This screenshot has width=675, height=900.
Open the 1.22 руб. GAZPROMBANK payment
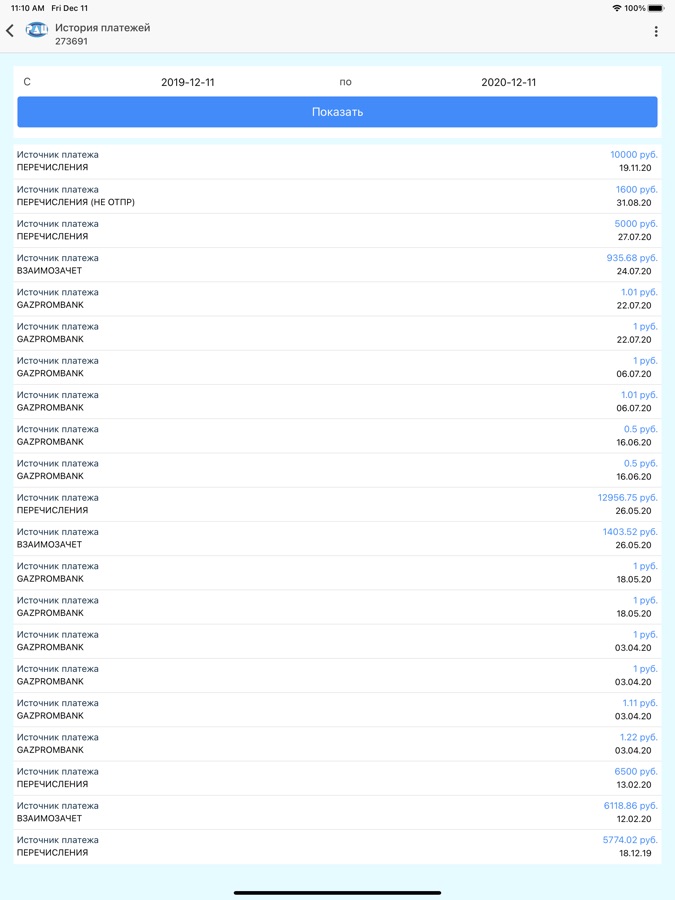[x=337, y=743]
